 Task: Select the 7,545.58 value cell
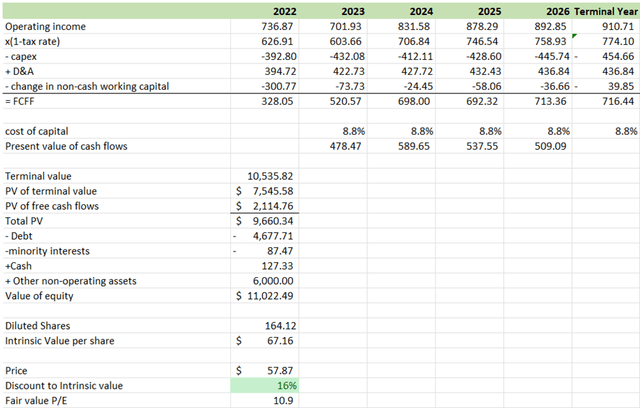coord(264,191)
